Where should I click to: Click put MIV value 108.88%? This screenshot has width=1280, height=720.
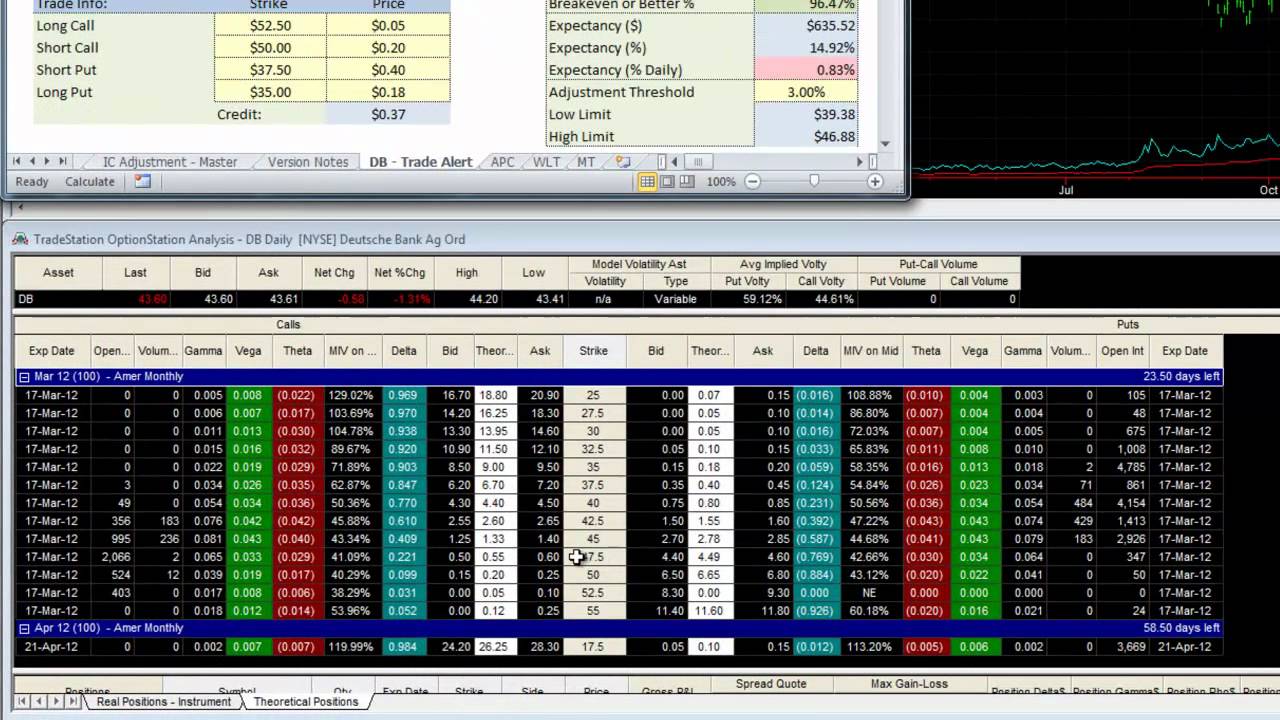pos(870,395)
